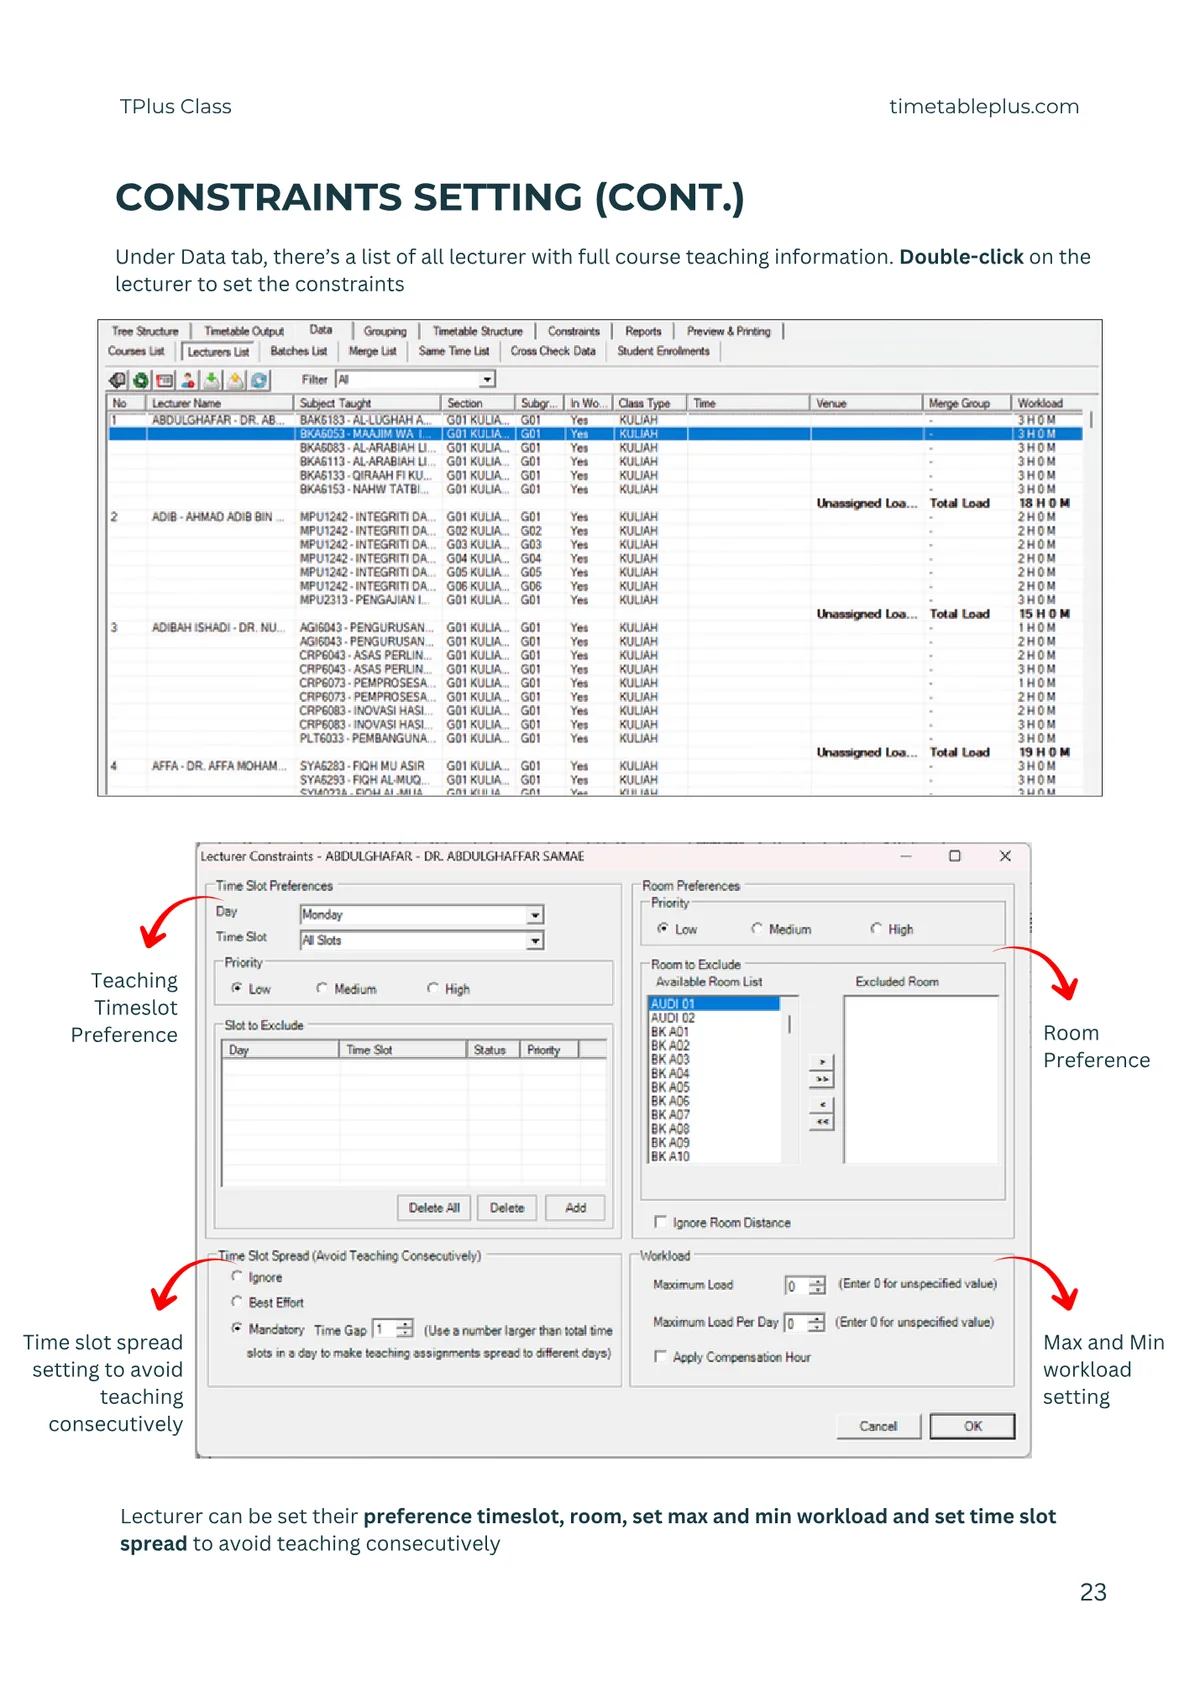
Task: Switch to the Data tab
Action: (x=321, y=330)
